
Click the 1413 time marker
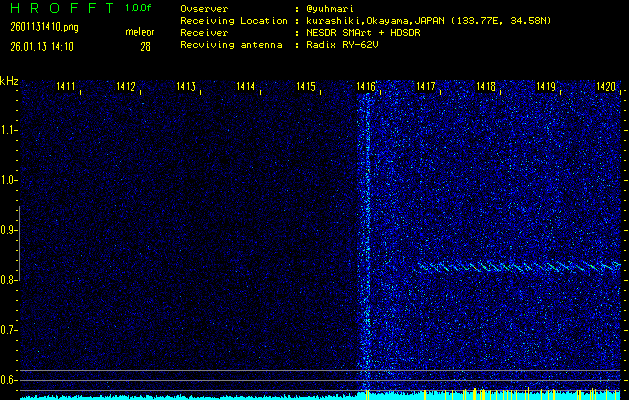pos(186,86)
